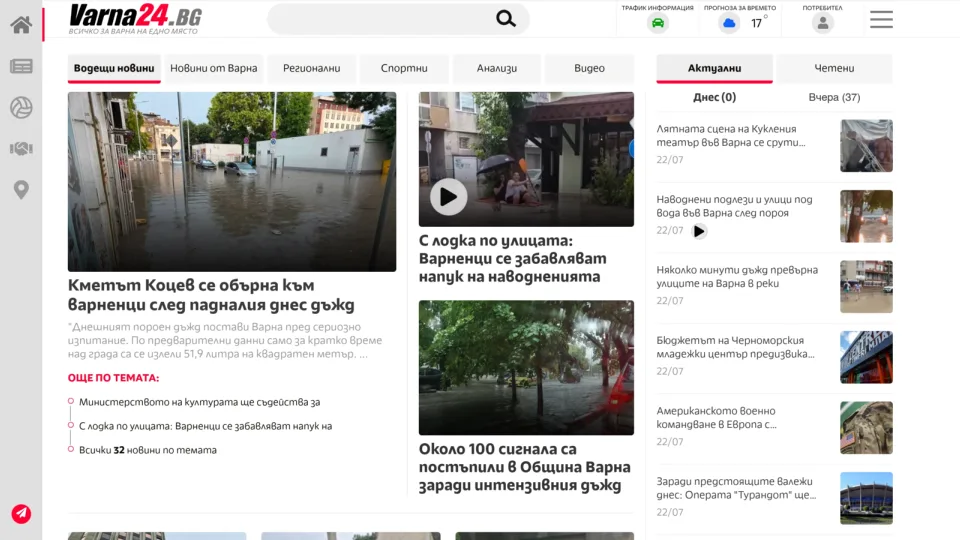This screenshot has width=960, height=540.
Task: Open the handshake icon in sidebar
Action: pyautogui.click(x=21, y=149)
